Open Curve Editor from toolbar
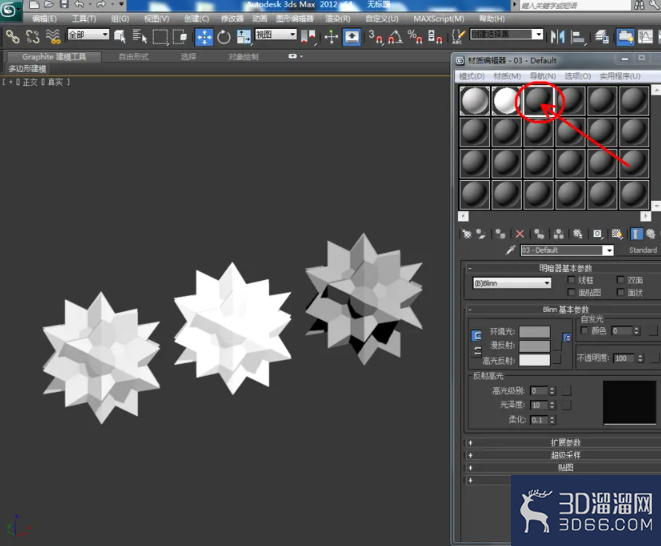661x546 pixels. pos(645,37)
